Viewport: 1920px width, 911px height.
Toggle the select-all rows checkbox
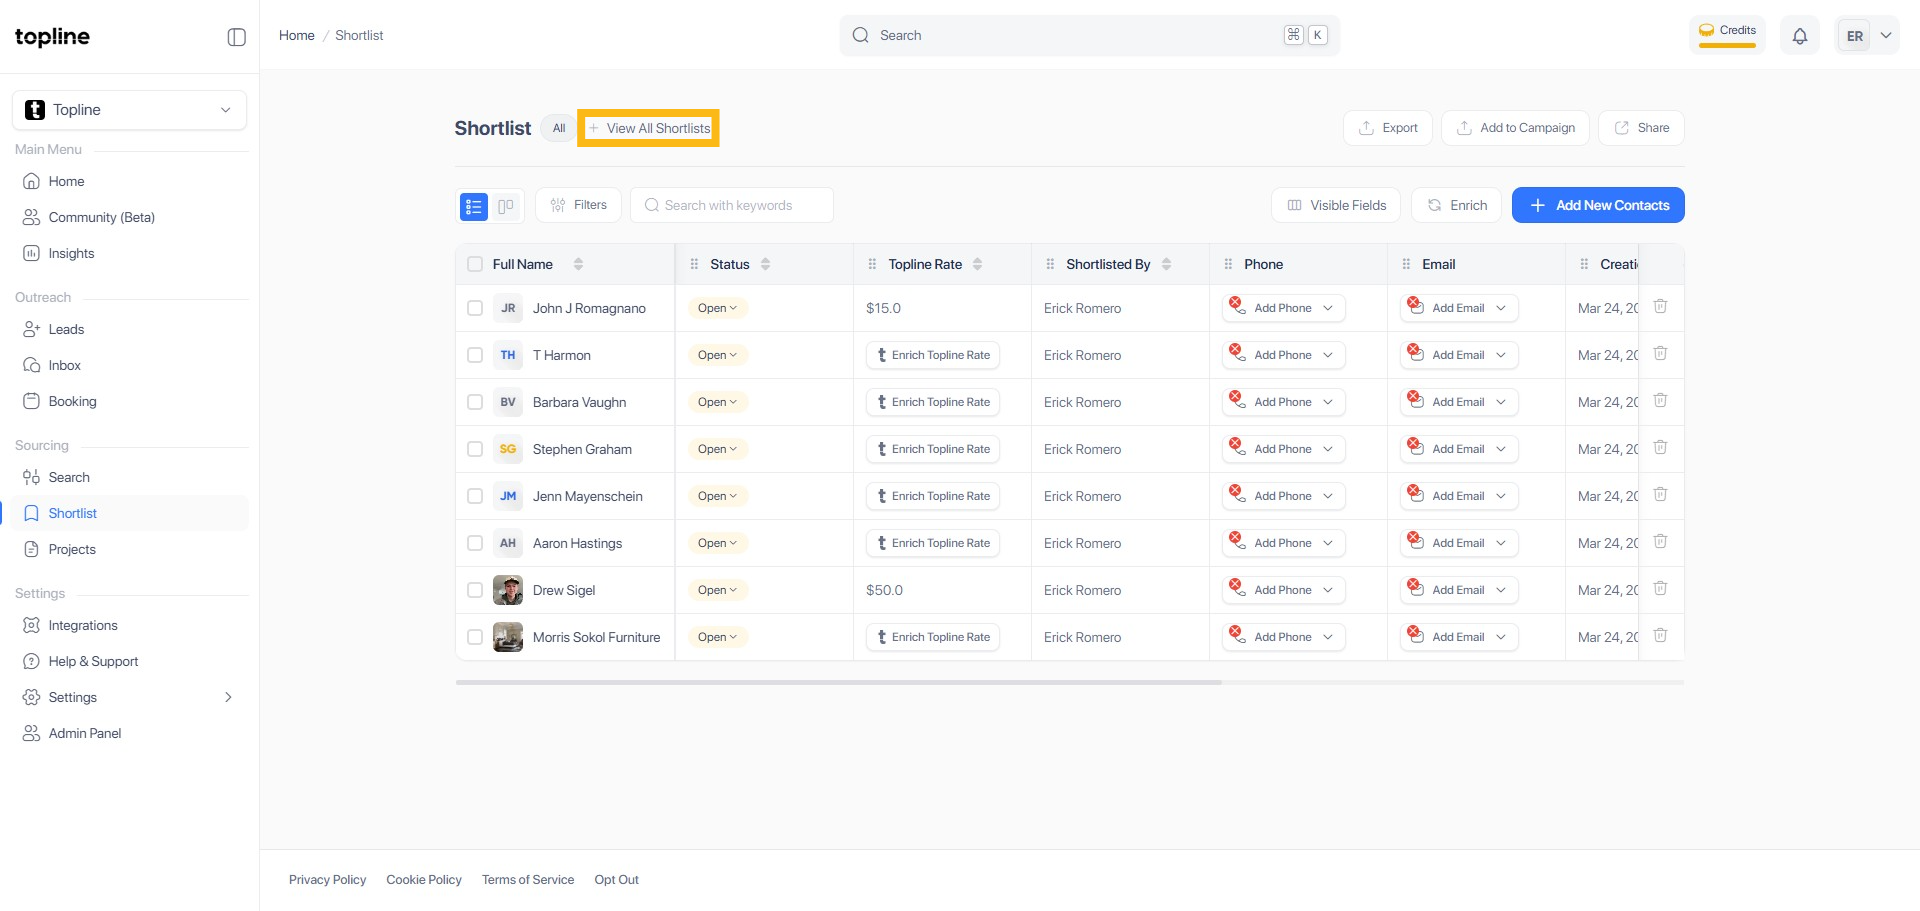coord(475,264)
